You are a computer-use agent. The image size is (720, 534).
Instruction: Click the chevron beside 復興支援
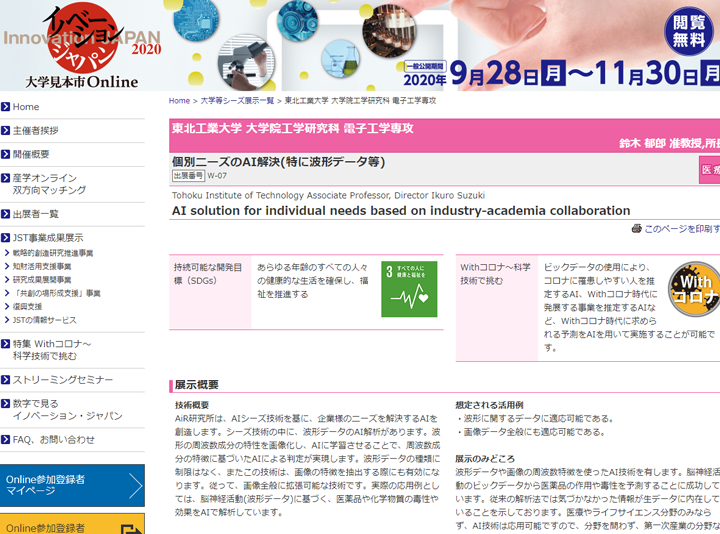click(7, 306)
